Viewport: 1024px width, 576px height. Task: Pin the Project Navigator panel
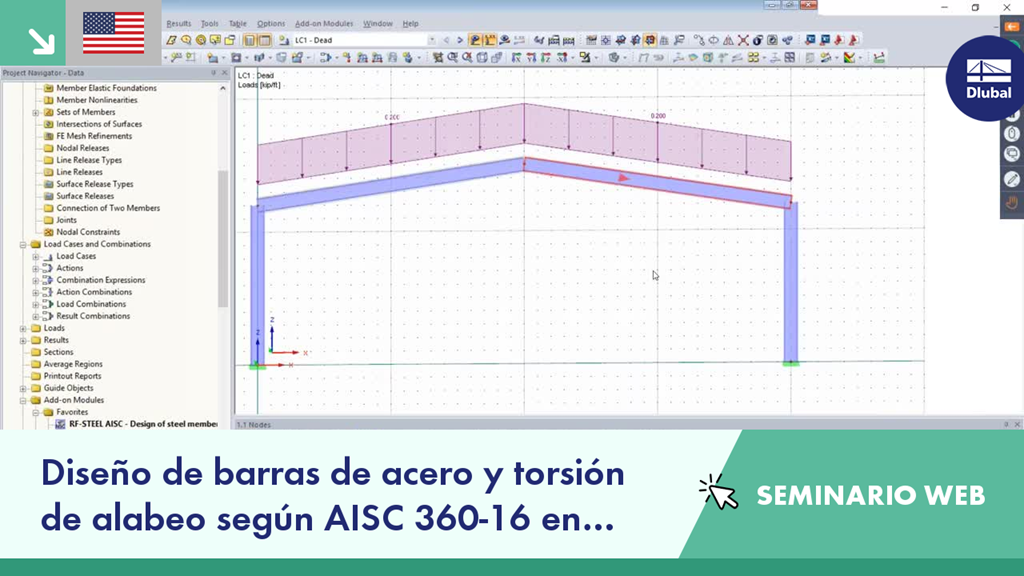point(213,73)
